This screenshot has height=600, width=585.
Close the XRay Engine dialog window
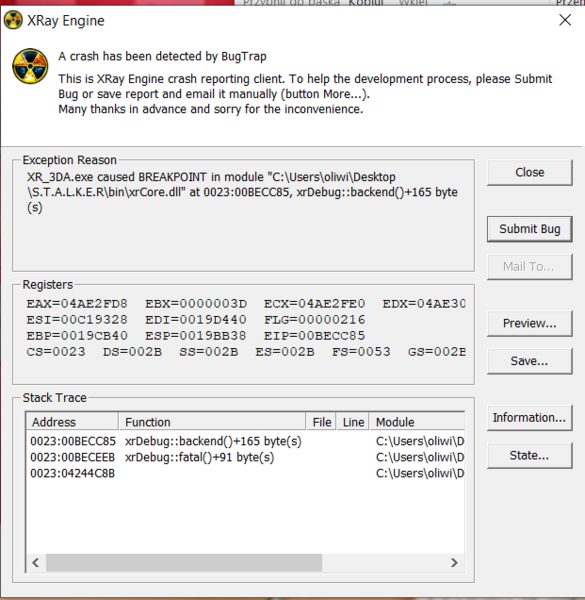[565, 20]
